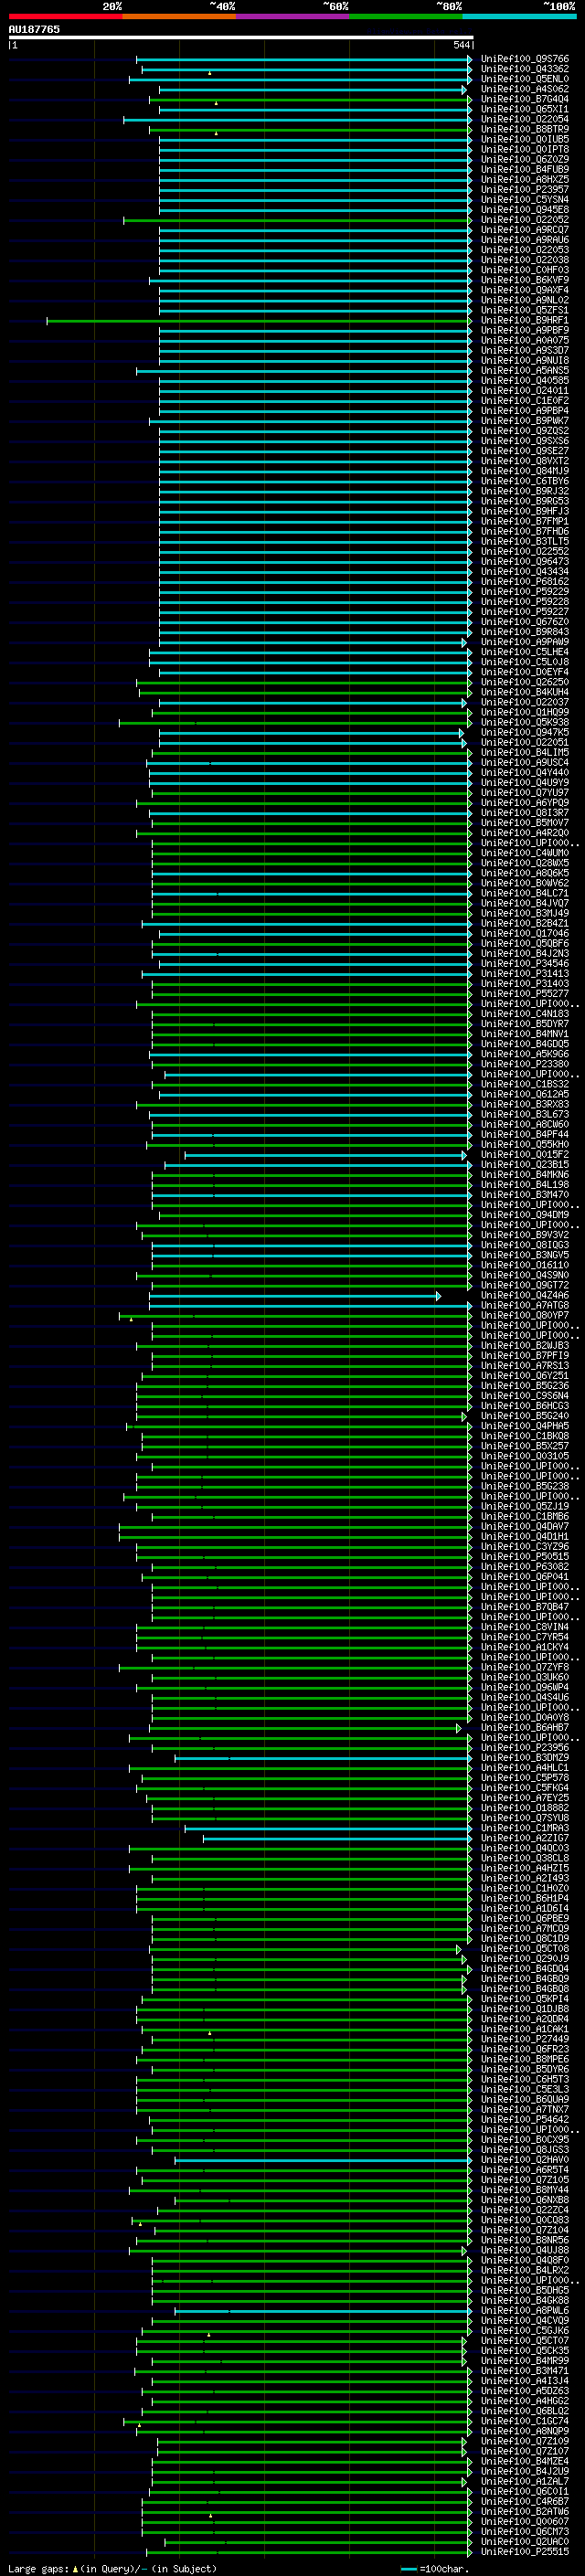Select the UniRef100_O22052 label

[x=524, y=220]
